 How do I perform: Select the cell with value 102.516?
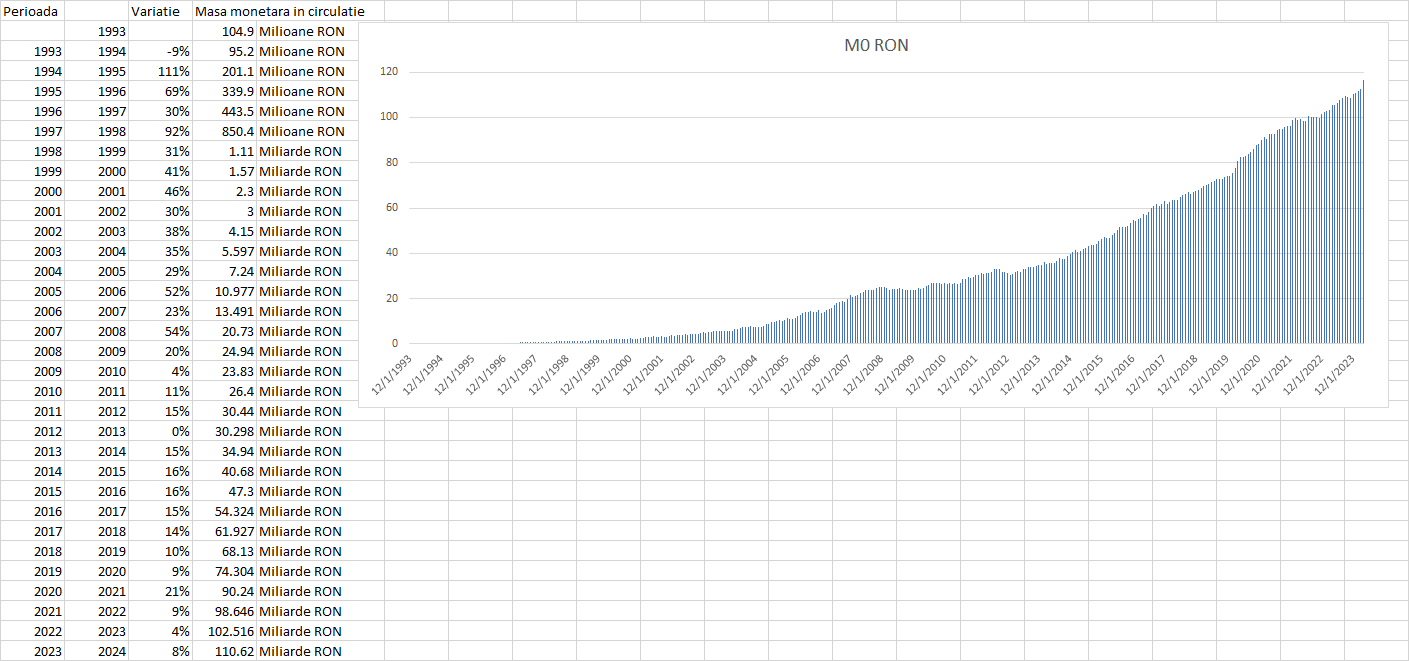click(x=224, y=631)
